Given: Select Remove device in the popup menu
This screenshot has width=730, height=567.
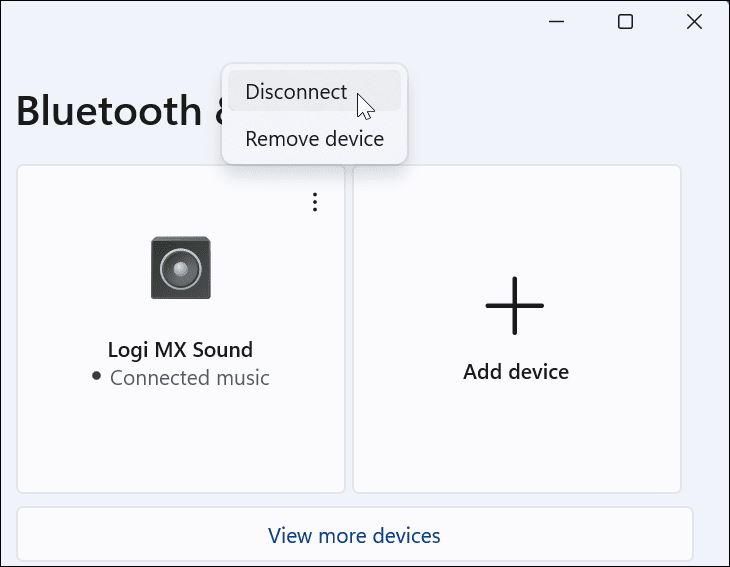Looking at the screenshot, I should coord(314,139).
